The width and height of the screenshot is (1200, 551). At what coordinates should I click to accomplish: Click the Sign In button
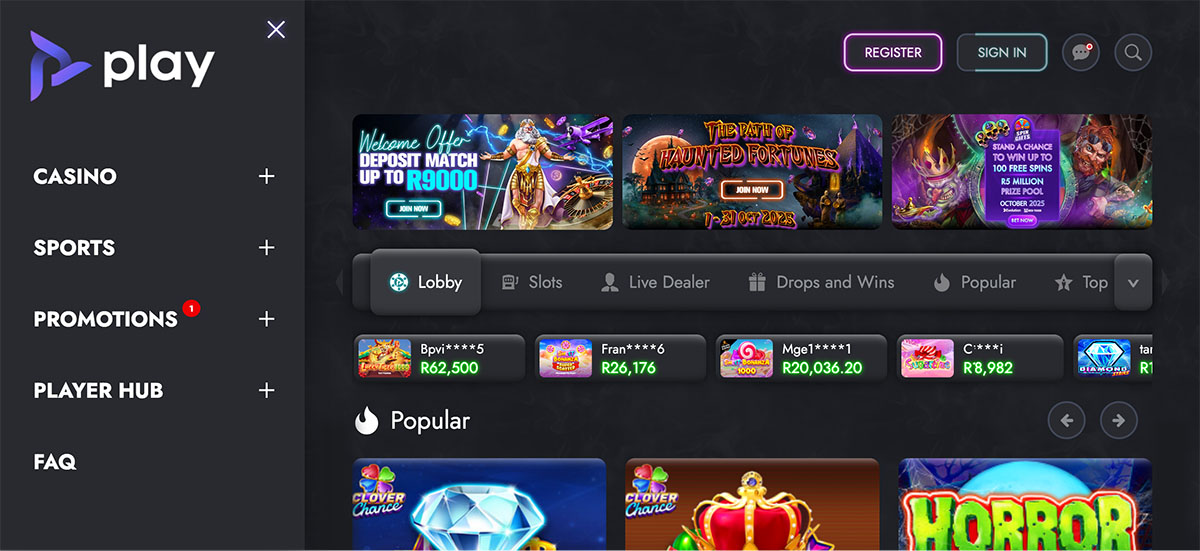pyautogui.click(x=1002, y=52)
